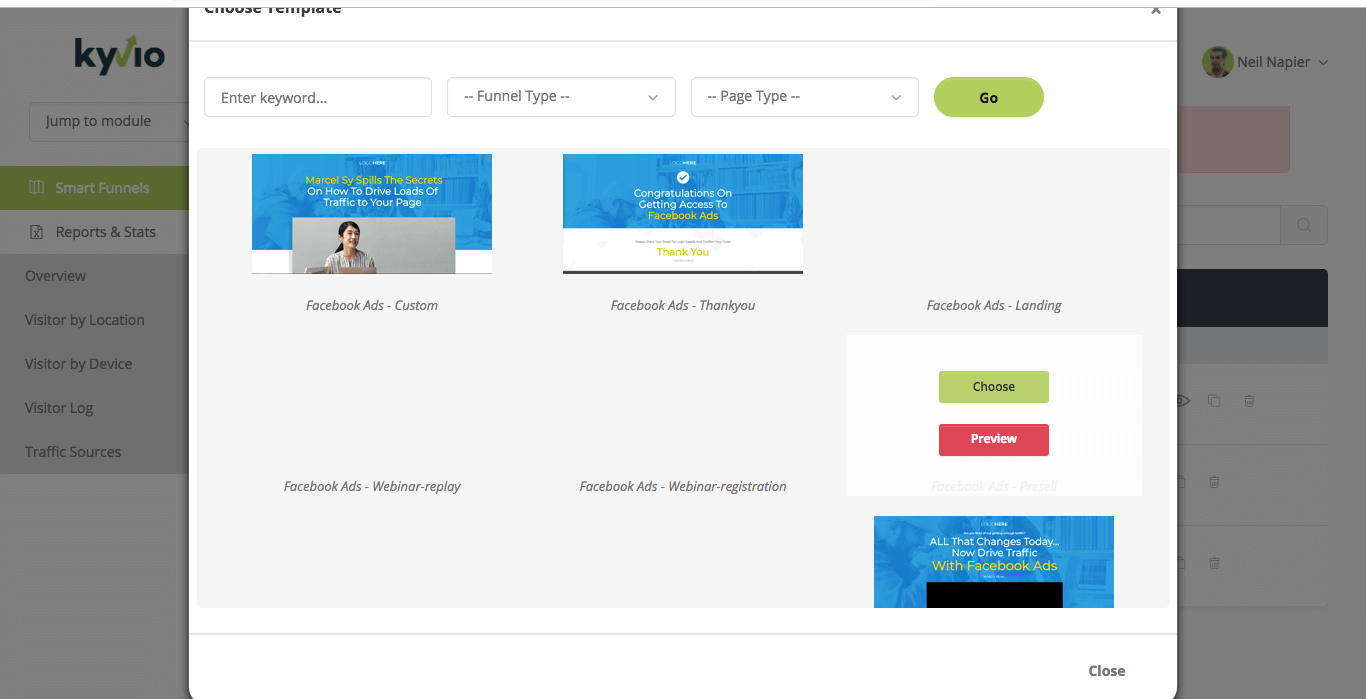The image size is (1366, 699).
Task: Select Visitor by Location in the sidebar
Action: tap(85, 320)
